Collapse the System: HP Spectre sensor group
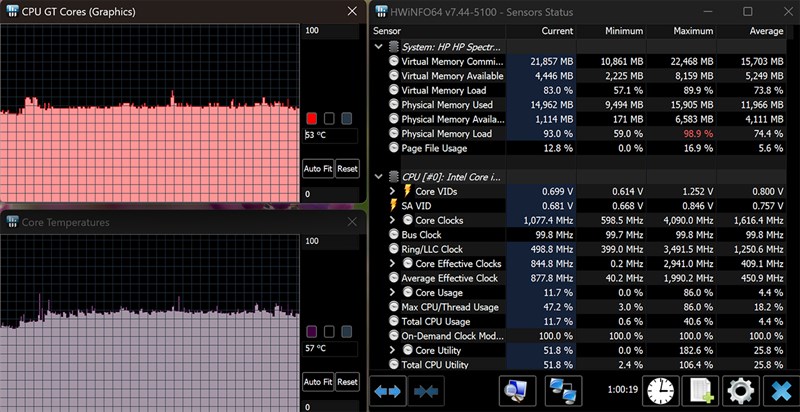This screenshot has width=800, height=412. click(378, 46)
